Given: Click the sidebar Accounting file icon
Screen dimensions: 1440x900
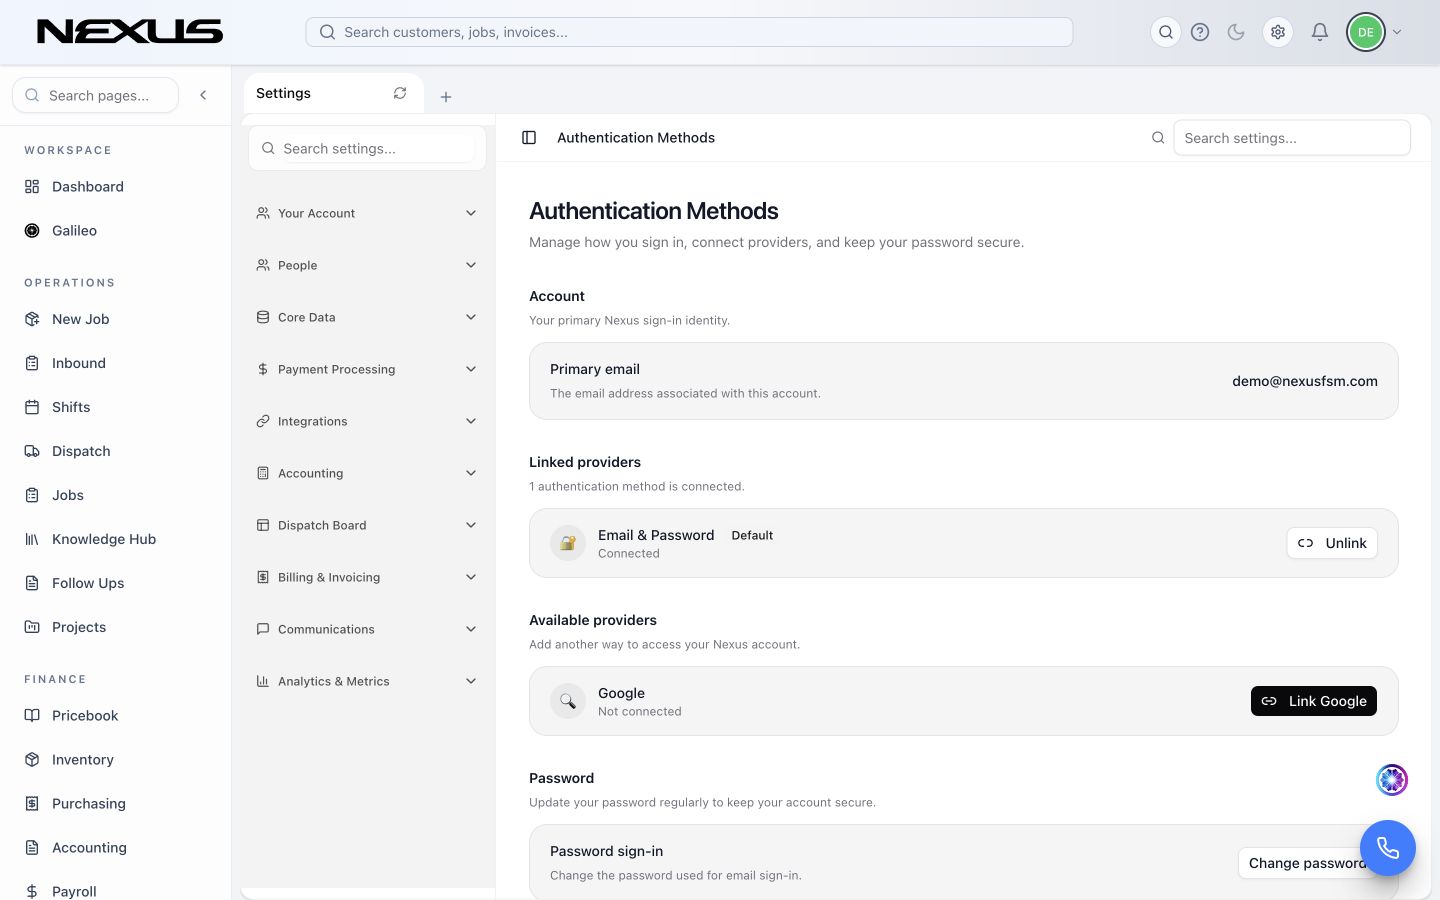Looking at the screenshot, I should (32, 847).
